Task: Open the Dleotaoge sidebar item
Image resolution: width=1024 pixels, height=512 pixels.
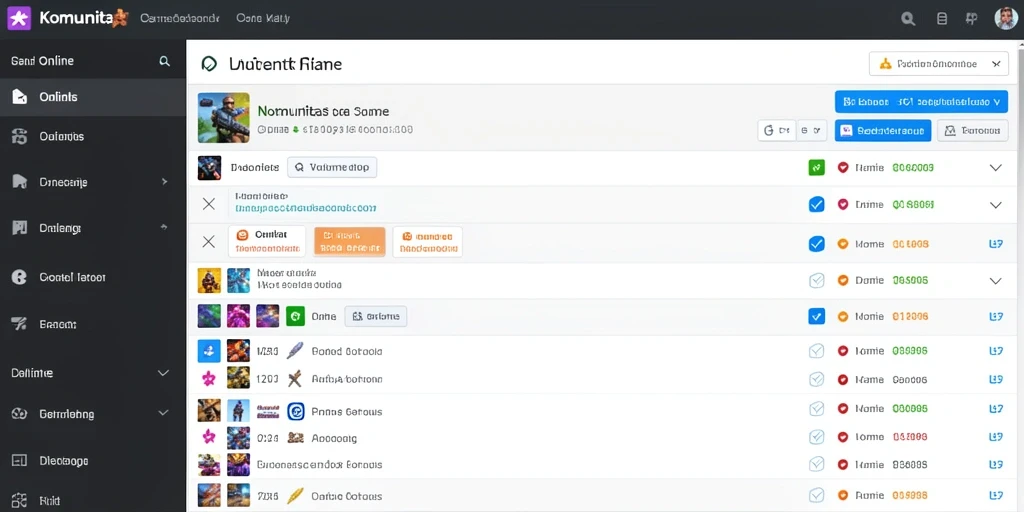Action: tap(93, 460)
